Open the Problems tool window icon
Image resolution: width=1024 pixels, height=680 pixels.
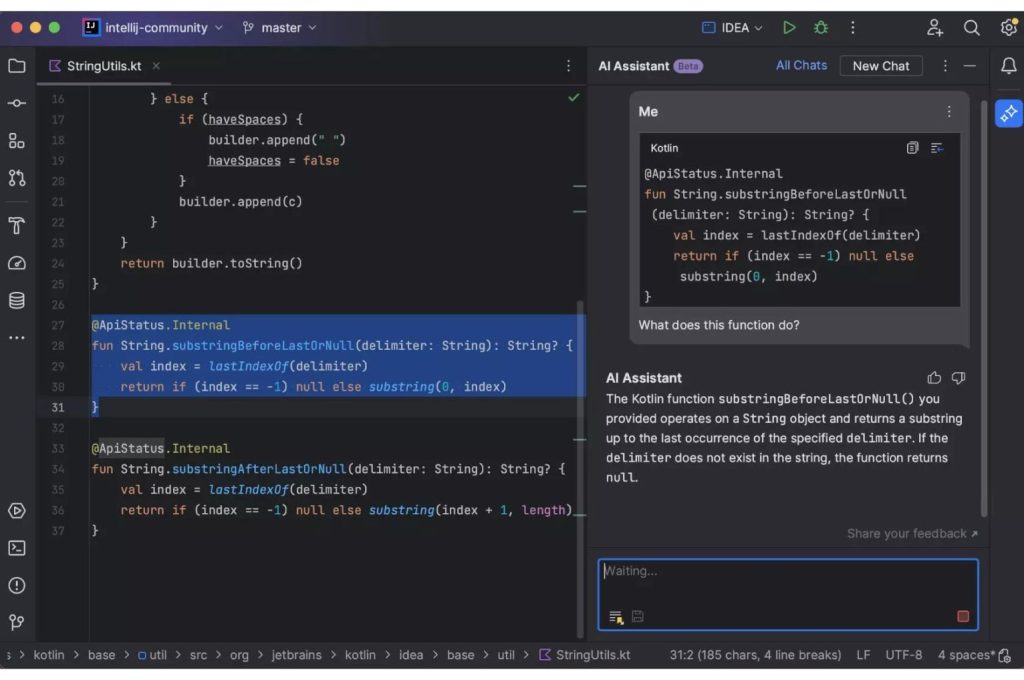coord(16,584)
